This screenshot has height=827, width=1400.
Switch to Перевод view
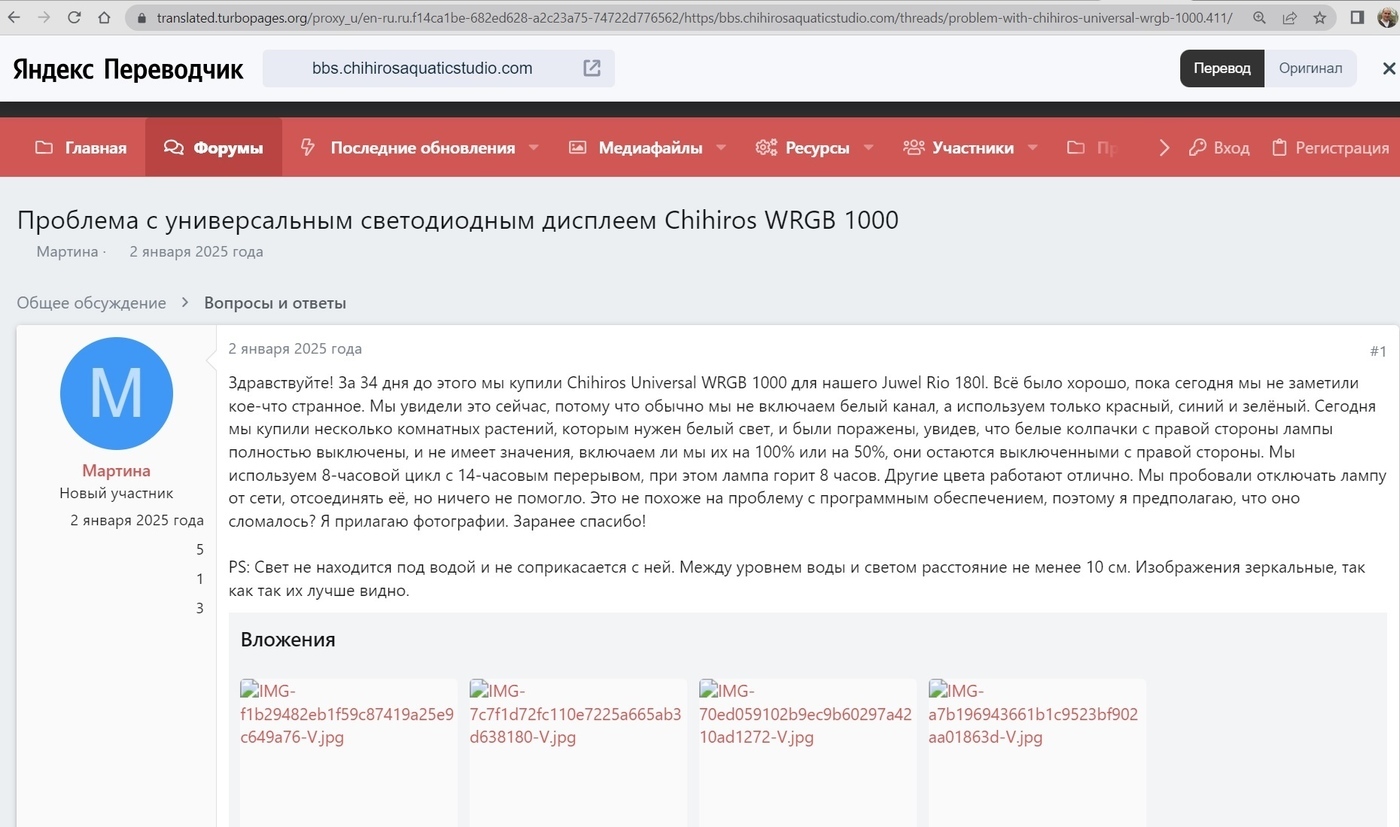pyautogui.click(x=1222, y=68)
